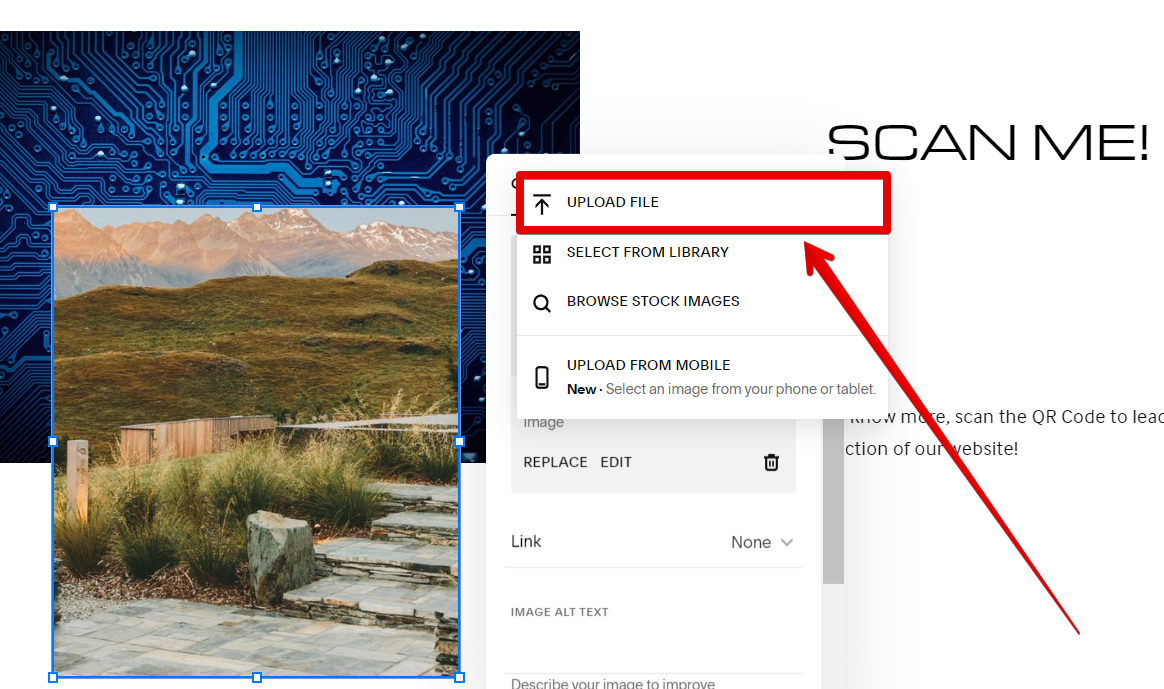Click the phone icon for Upload From Mobile
Viewport: 1164px width, 689px height.
click(x=542, y=377)
